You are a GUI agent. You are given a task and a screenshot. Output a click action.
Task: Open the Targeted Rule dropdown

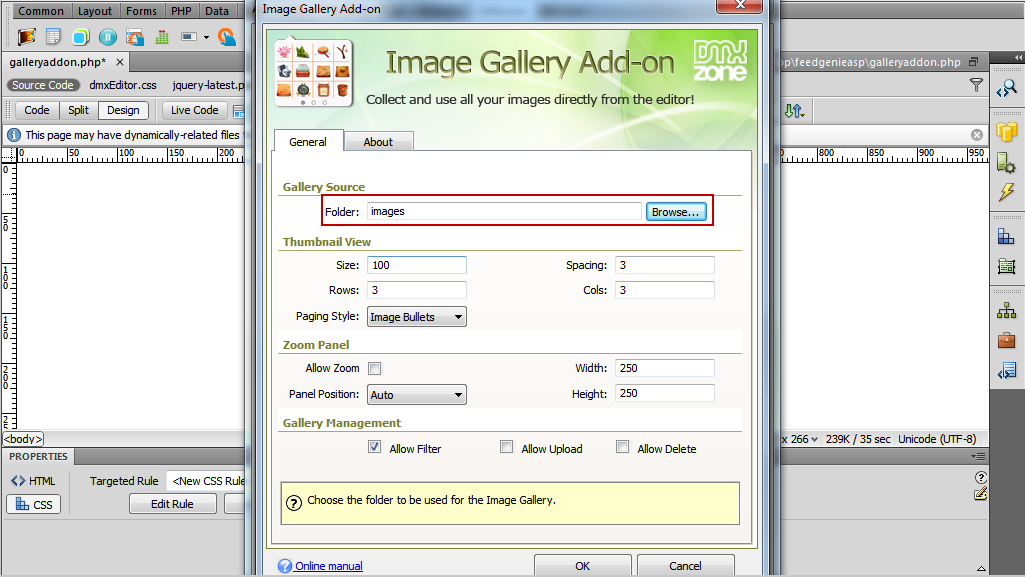point(206,481)
